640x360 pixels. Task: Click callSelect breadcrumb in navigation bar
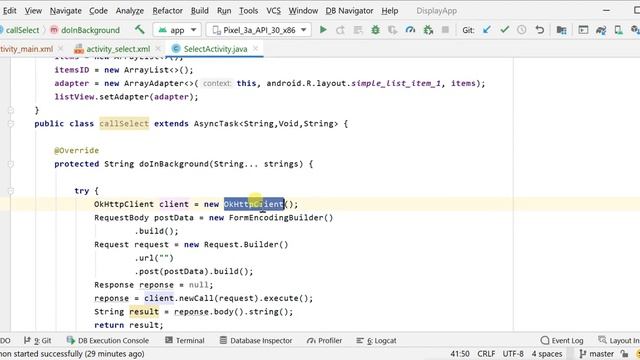pos(22,30)
